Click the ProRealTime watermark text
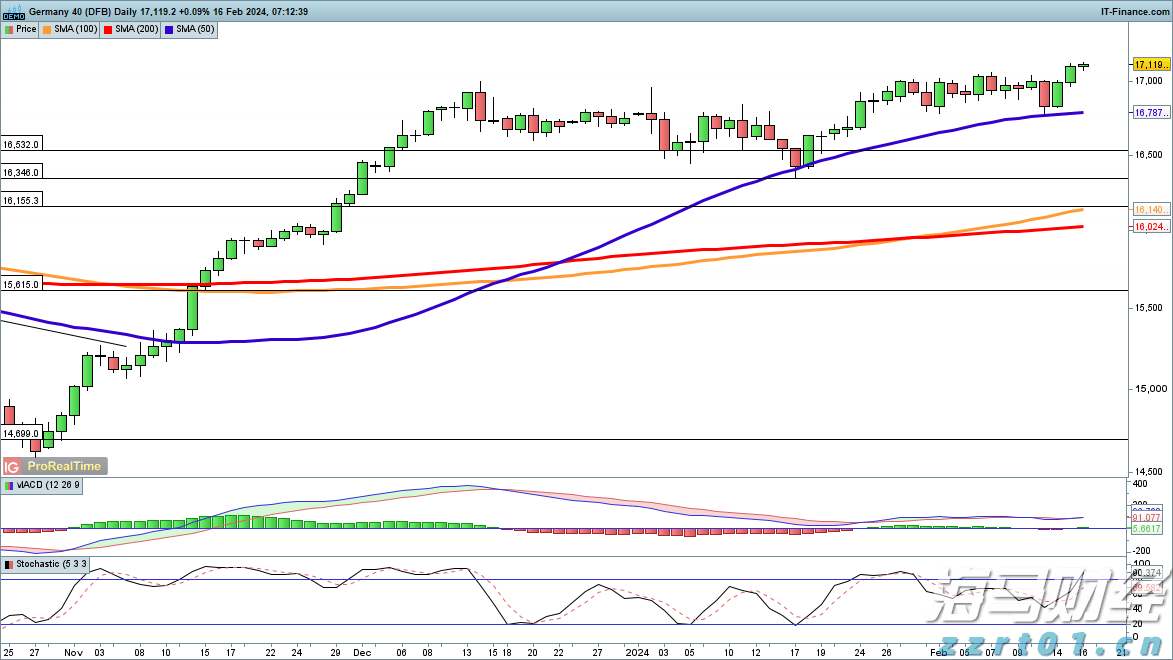 click(x=66, y=466)
